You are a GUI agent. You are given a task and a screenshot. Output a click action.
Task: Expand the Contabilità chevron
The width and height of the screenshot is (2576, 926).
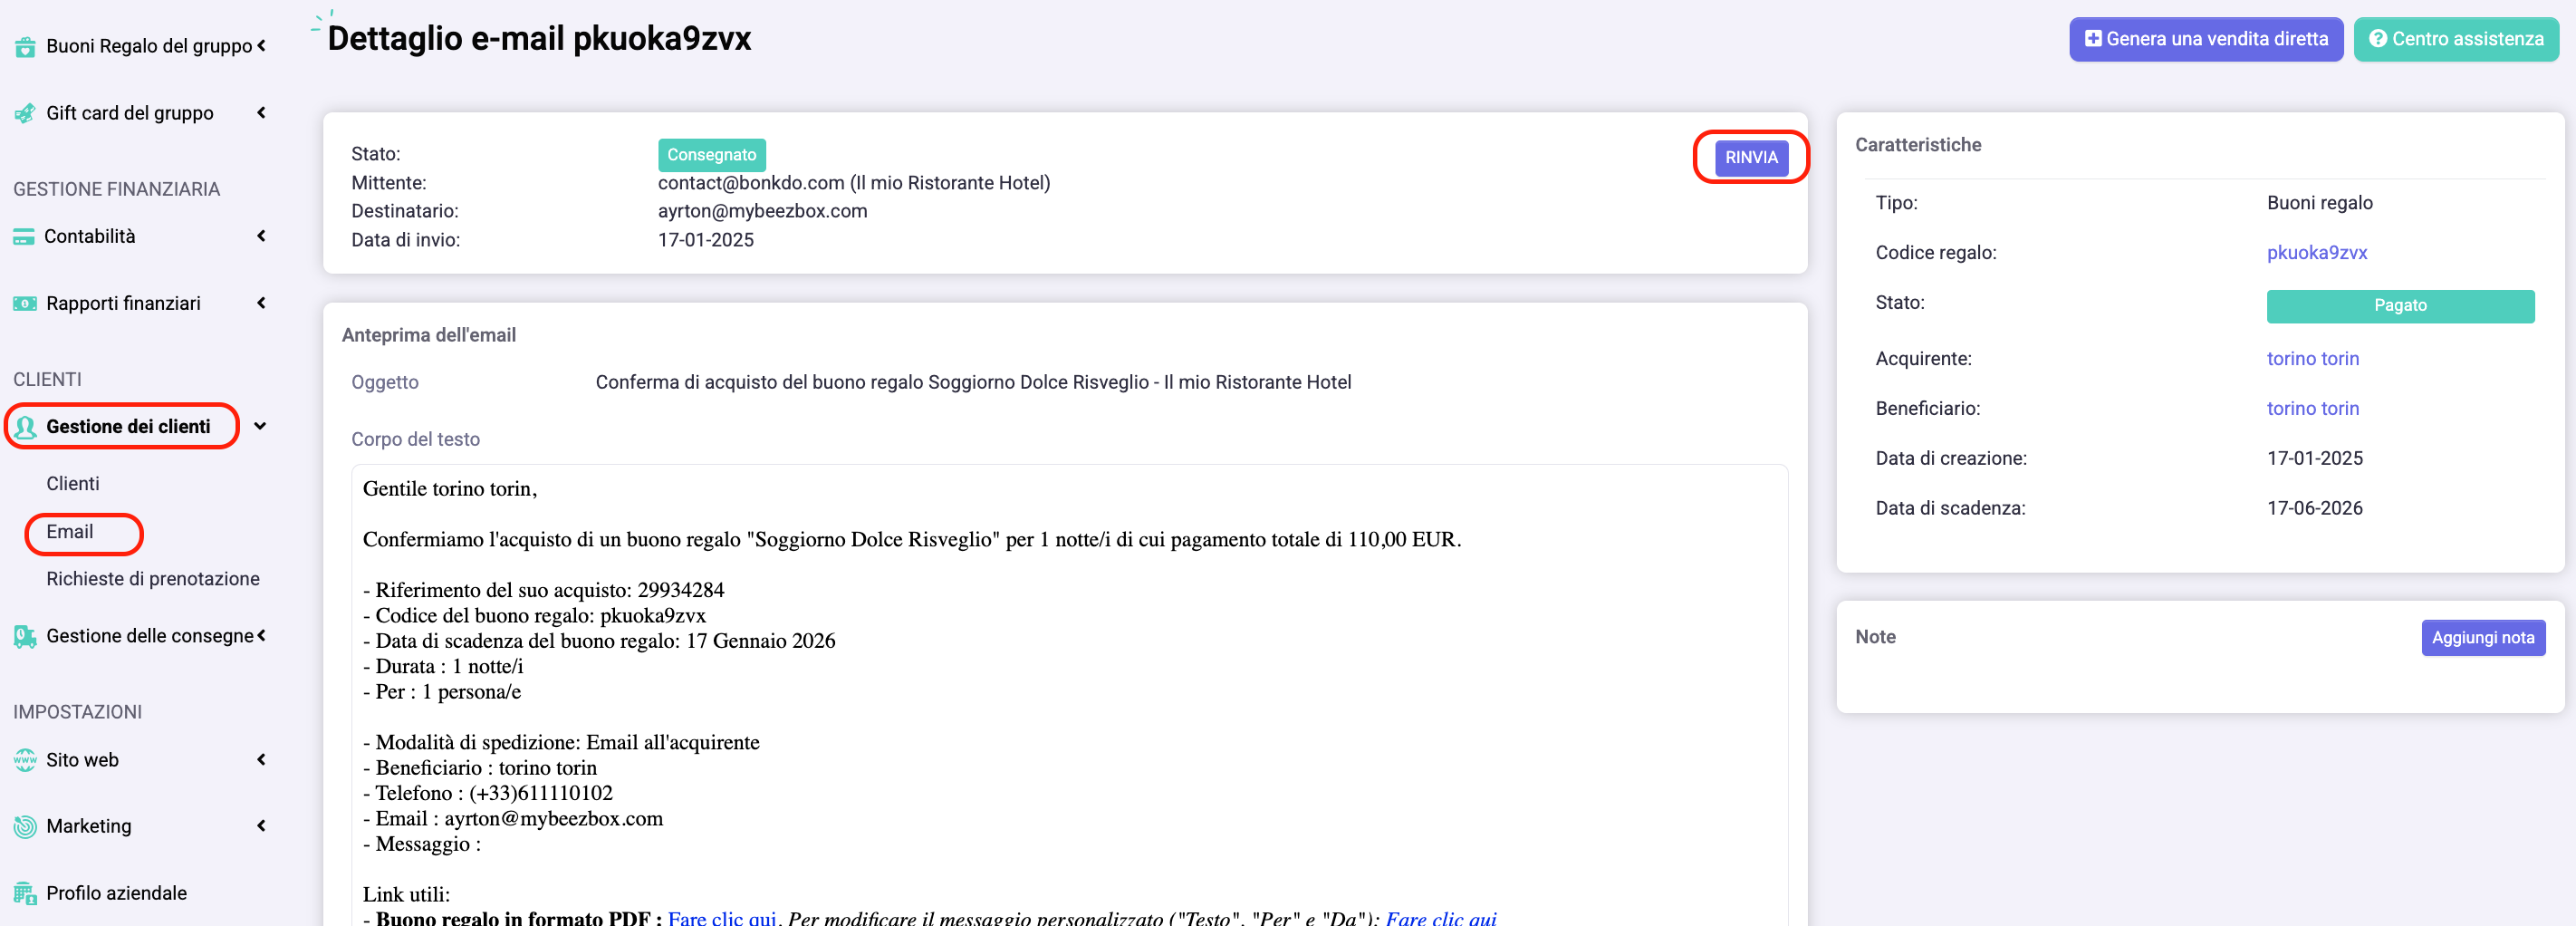coord(261,236)
